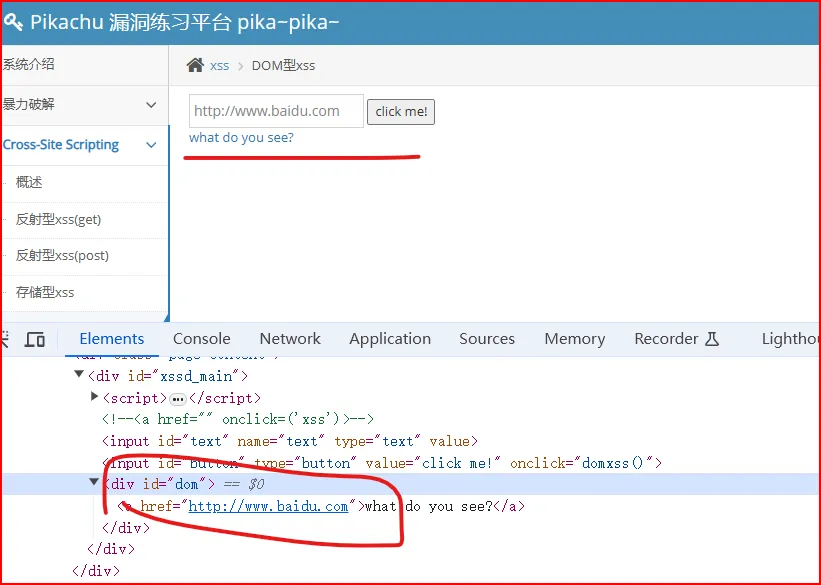Screen dimensions: 821x585
Task: Click the ellipsis badge inside script tag
Action: (x=178, y=400)
